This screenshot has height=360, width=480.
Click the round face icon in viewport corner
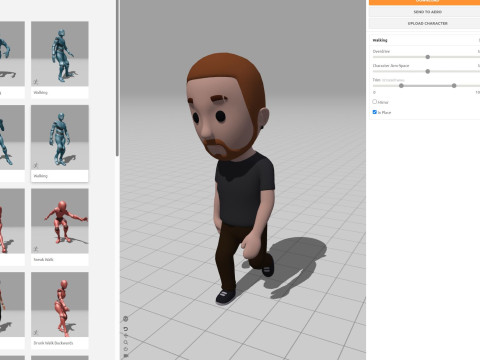[126, 319]
